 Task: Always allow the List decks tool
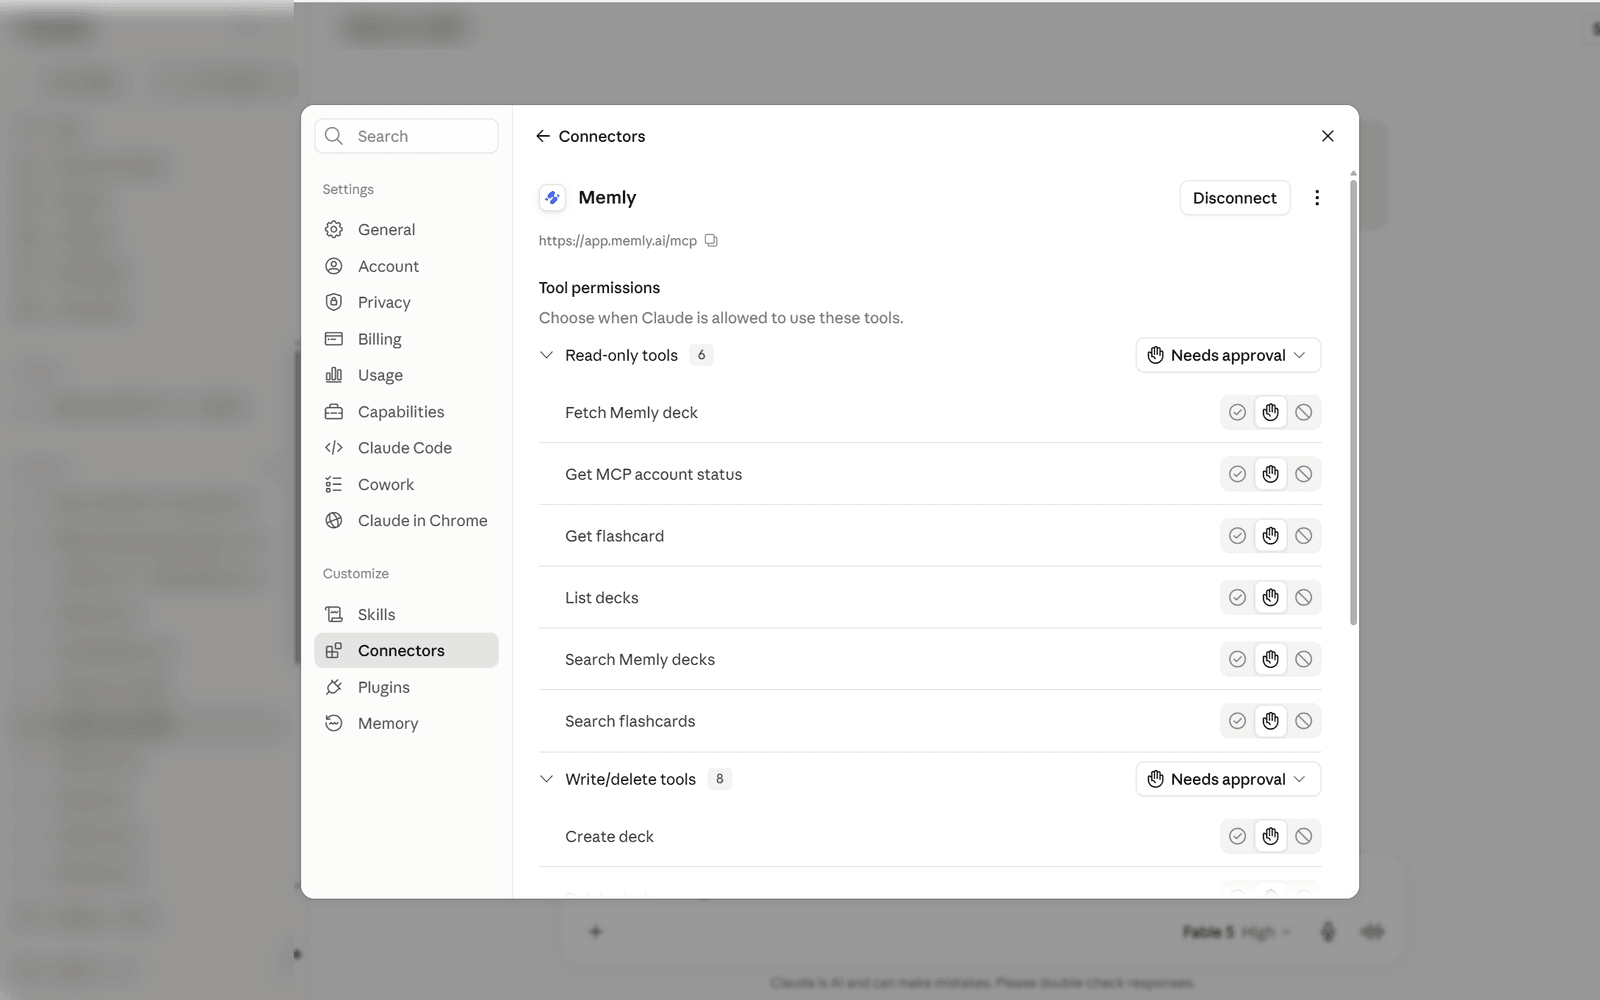tap(1237, 597)
